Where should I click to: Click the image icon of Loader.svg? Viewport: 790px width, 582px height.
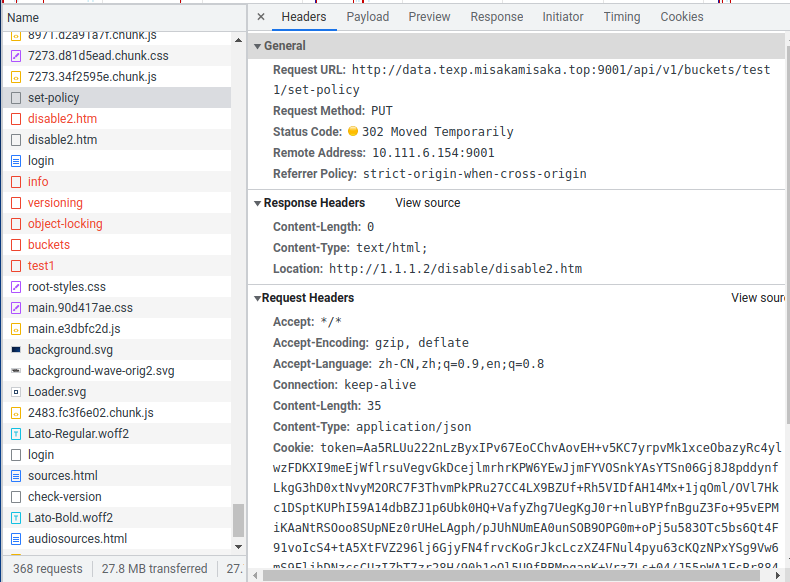point(16,392)
